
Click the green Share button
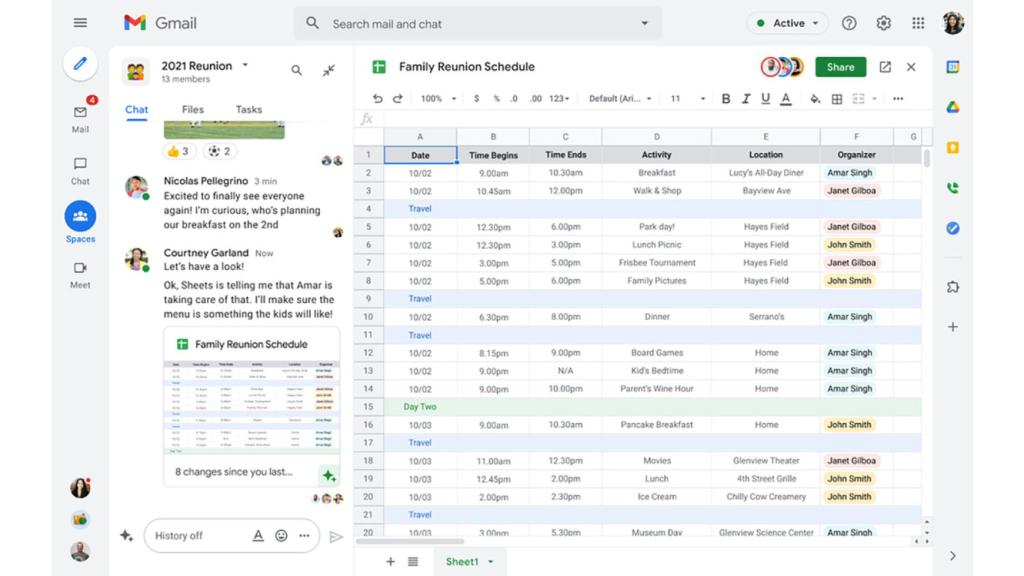tap(840, 67)
